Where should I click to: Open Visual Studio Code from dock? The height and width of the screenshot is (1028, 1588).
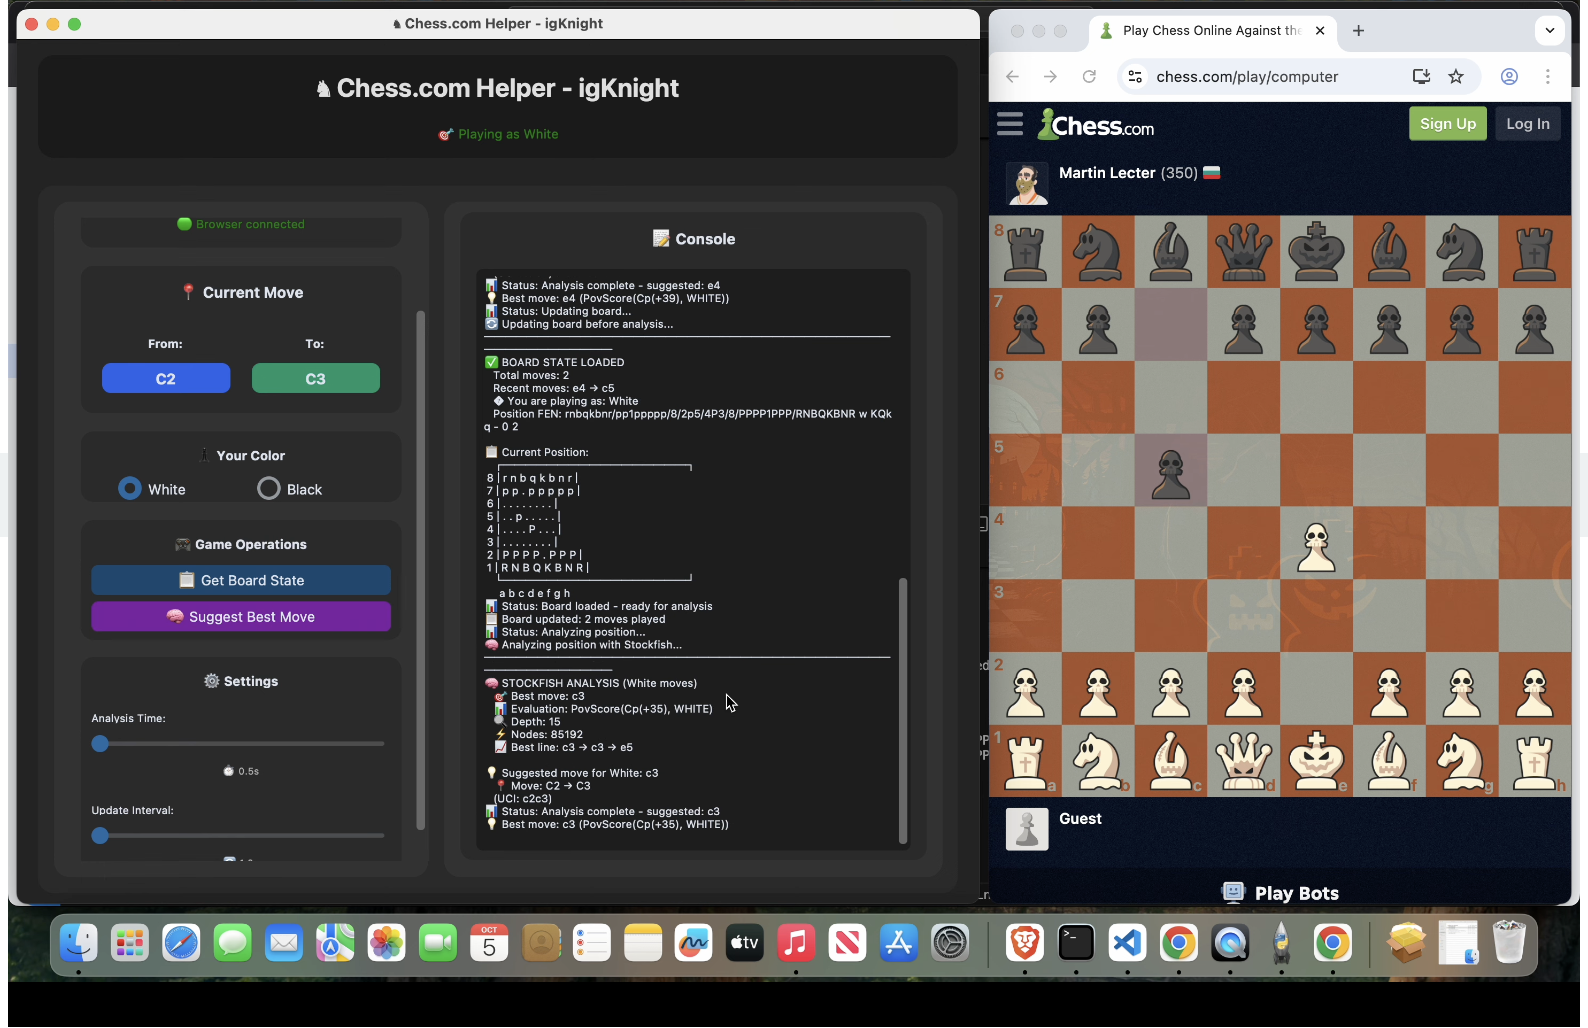coord(1127,943)
